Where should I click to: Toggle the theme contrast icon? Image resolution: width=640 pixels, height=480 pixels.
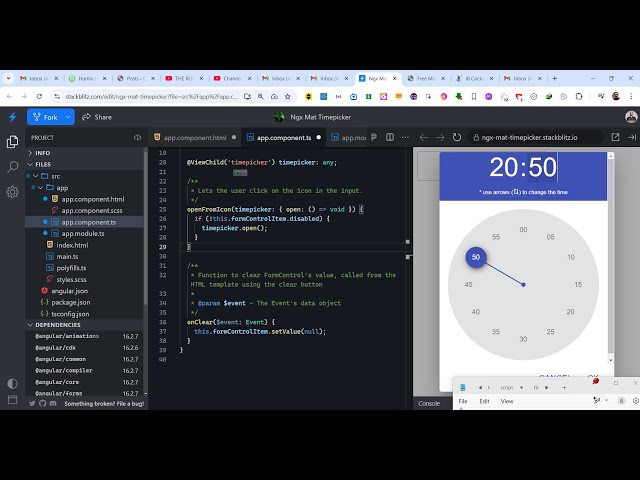[12, 383]
